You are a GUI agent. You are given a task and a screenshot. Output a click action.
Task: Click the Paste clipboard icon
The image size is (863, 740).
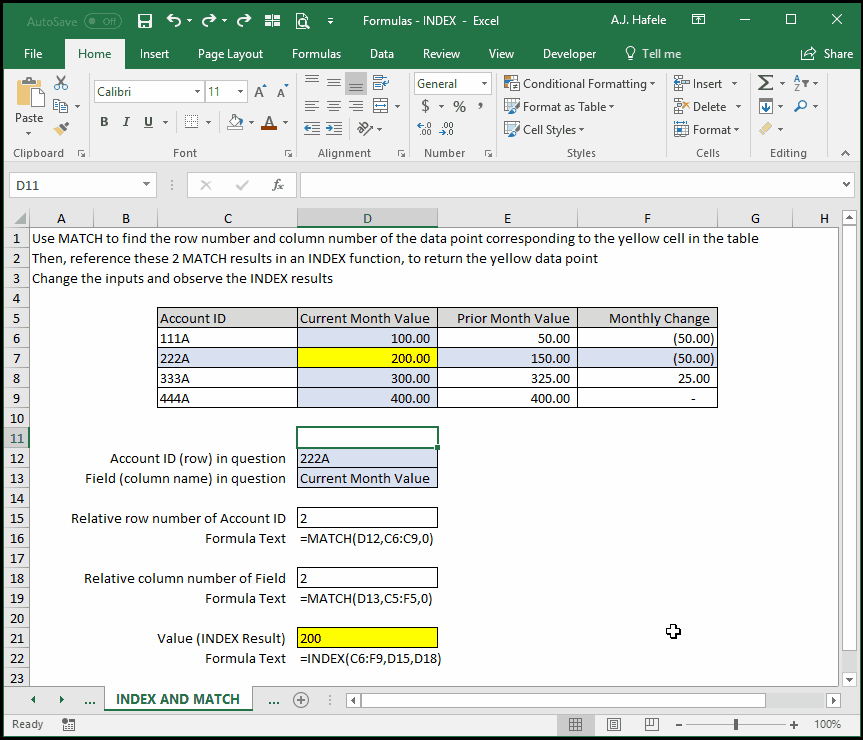(x=29, y=94)
